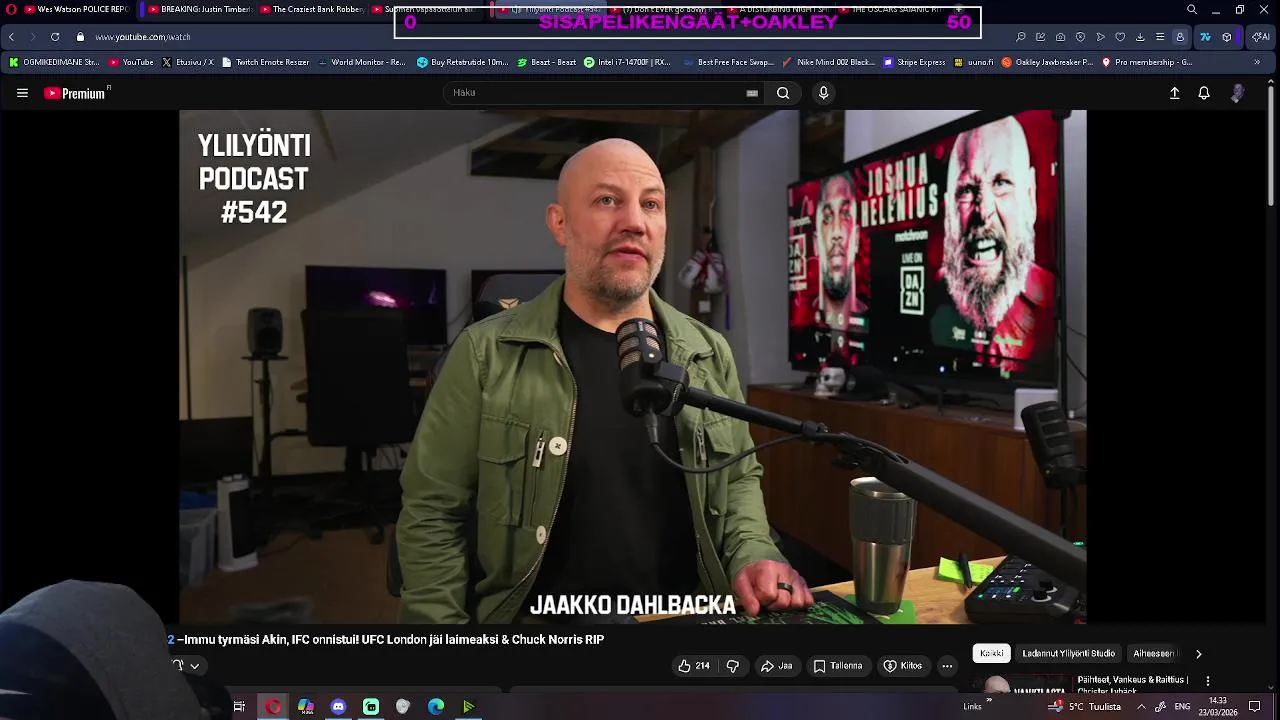View site info via the lock icon
This screenshot has height=720, width=1280.
80,37
